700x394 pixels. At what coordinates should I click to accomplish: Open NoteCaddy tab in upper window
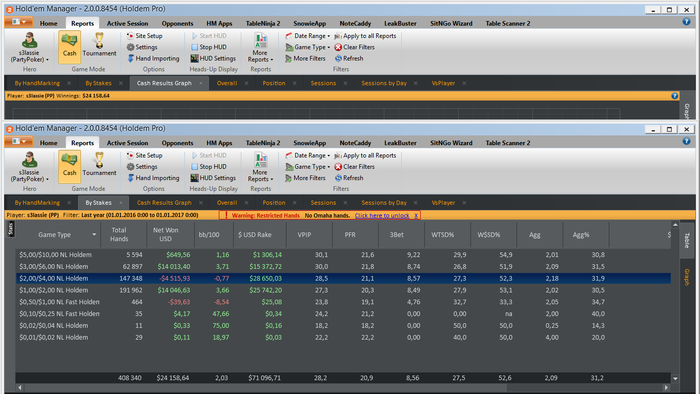click(355, 23)
